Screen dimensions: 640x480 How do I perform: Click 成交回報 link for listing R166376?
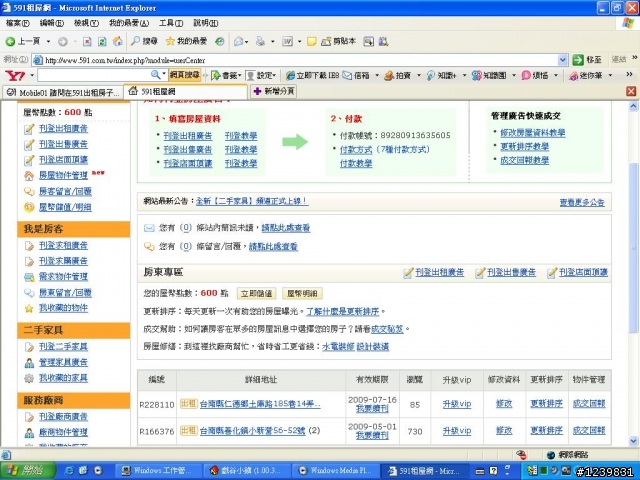pyautogui.click(x=589, y=430)
